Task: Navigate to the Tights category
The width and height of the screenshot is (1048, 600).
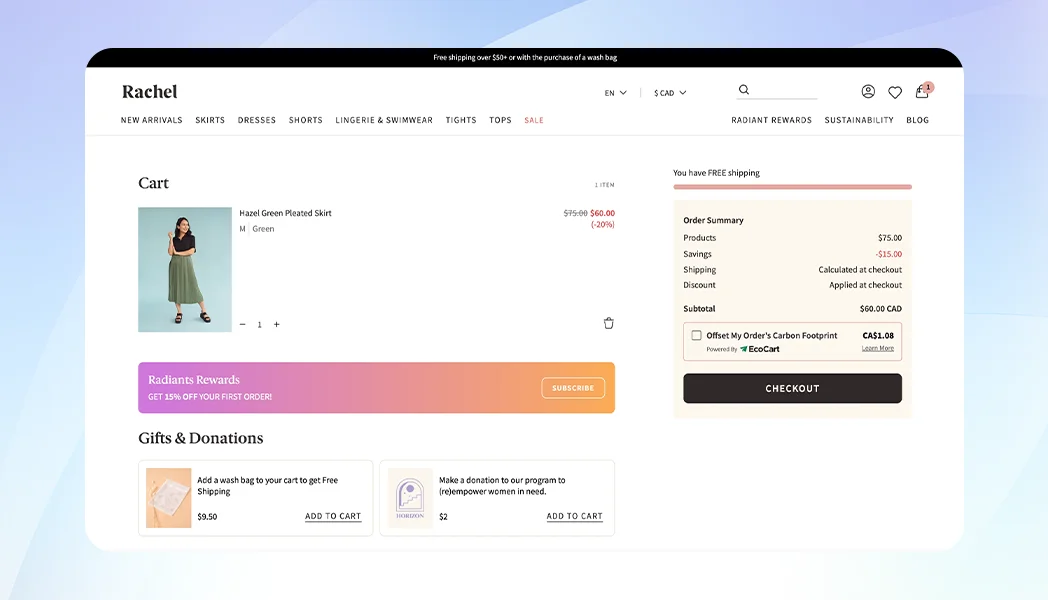Action: [x=461, y=120]
